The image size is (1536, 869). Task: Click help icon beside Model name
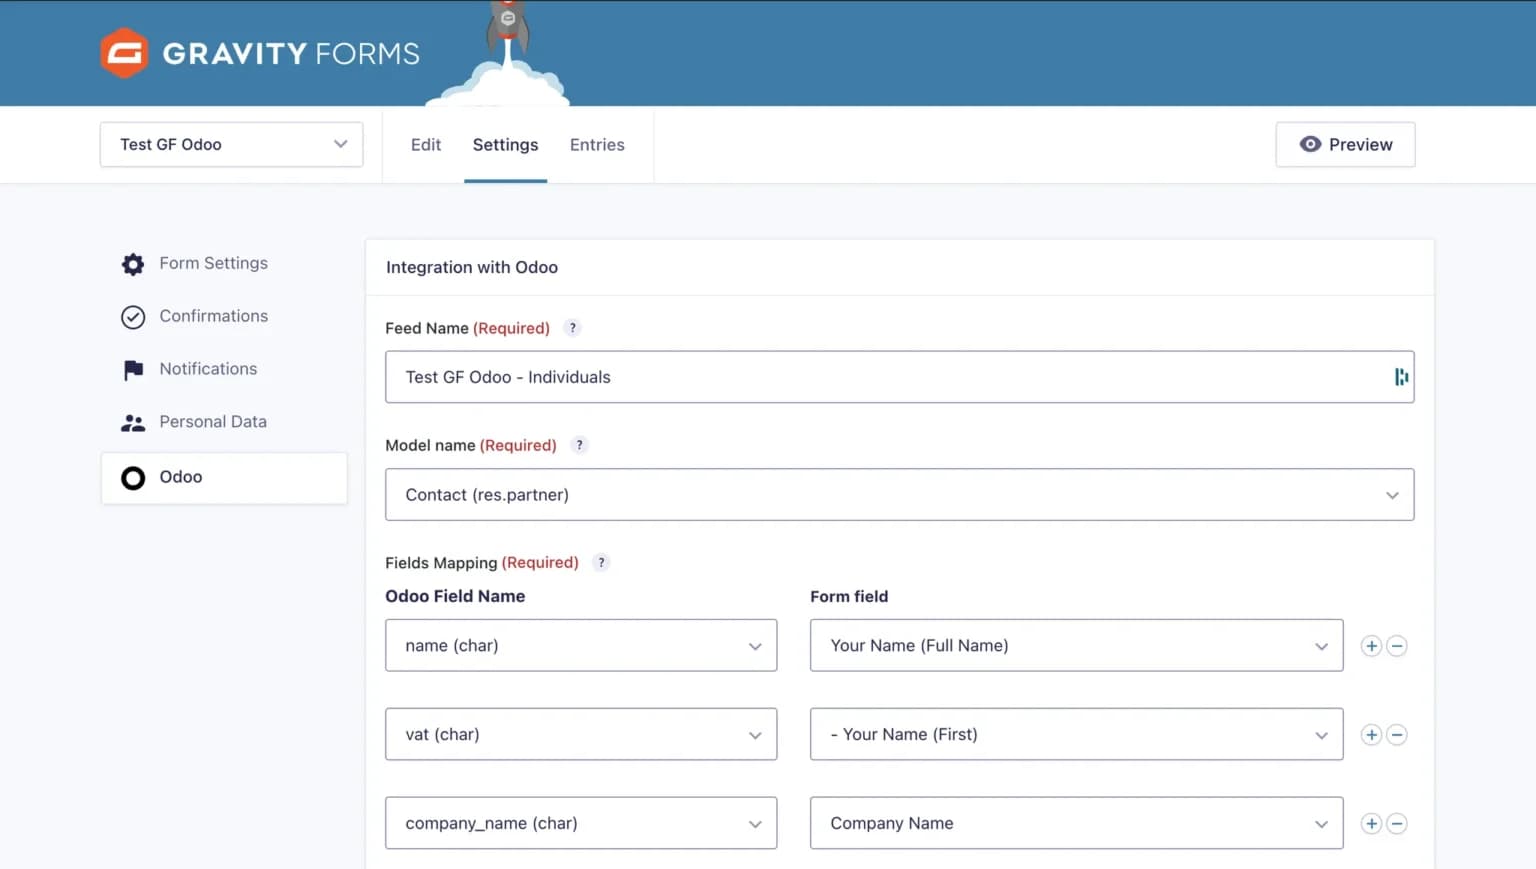pos(579,445)
